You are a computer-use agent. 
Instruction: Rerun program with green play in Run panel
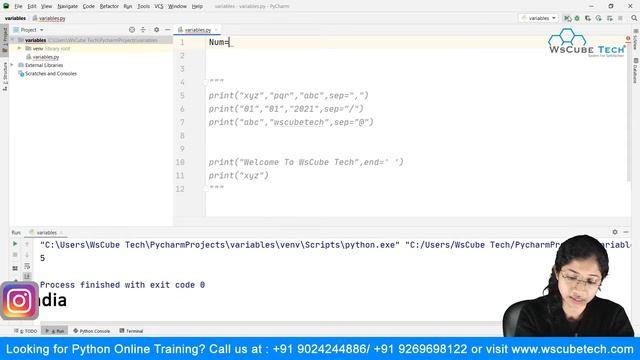coord(15,244)
